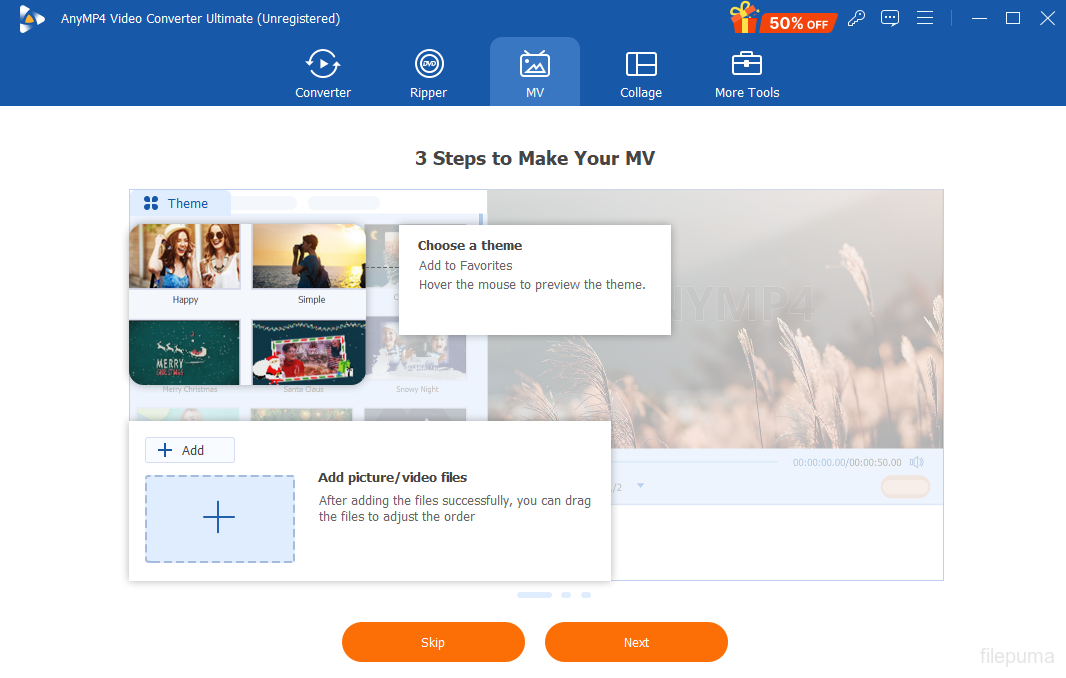Click the Add button with plus sign

[x=190, y=450]
